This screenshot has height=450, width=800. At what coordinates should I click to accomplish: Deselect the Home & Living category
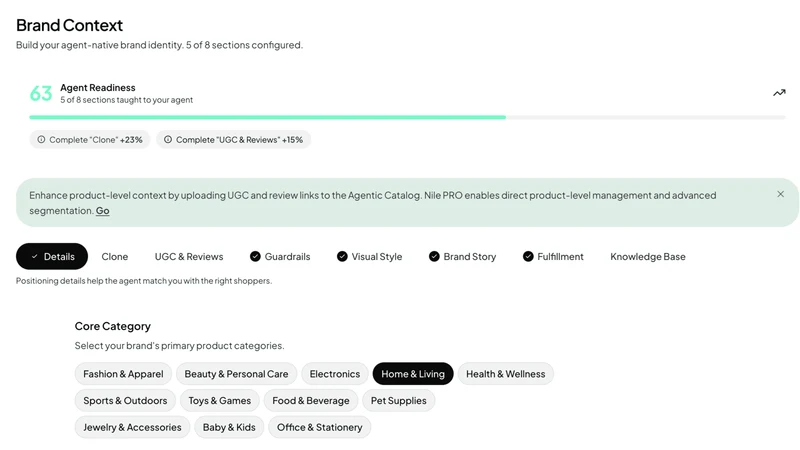click(413, 374)
